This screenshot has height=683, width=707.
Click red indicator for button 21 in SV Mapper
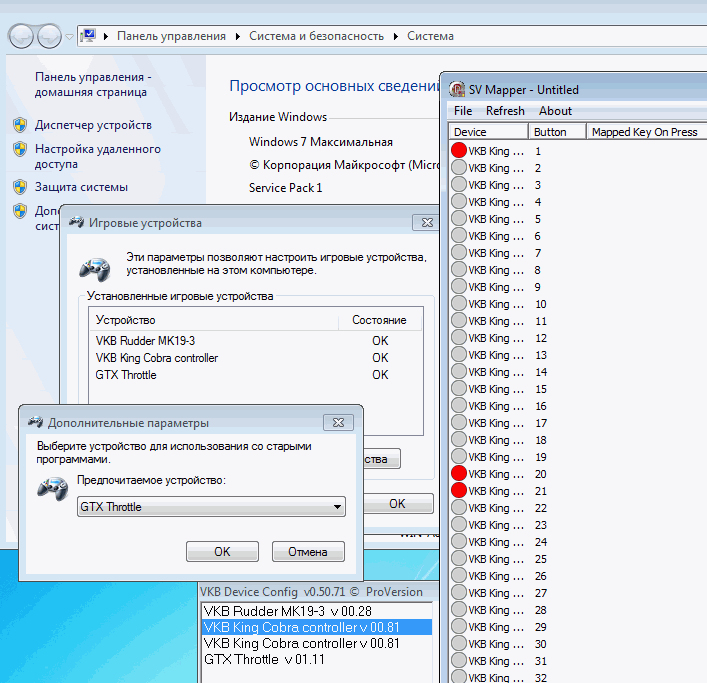pyautogui.click(x=459, y=490)
